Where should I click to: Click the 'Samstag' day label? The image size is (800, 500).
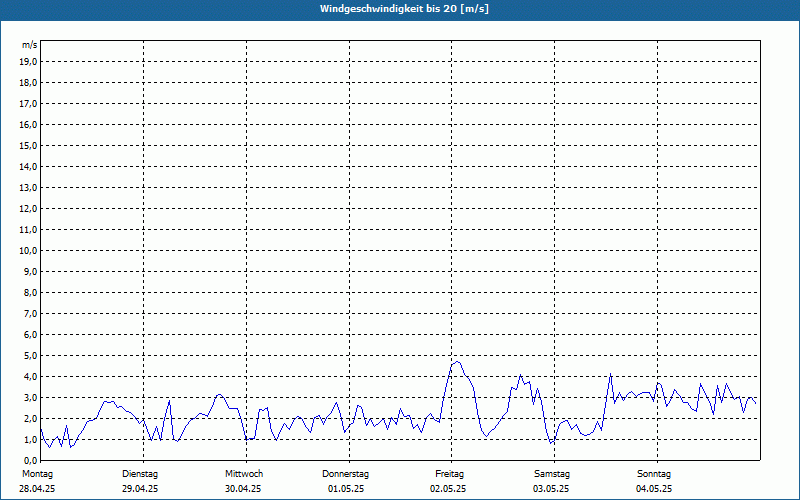552,474
